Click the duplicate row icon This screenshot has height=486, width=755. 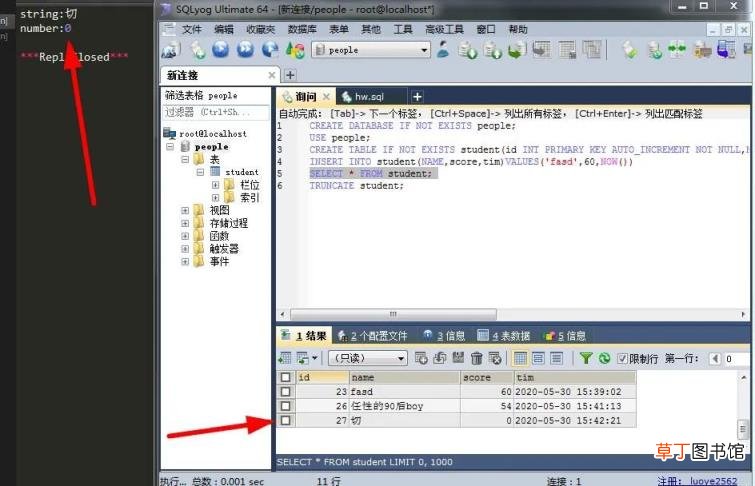pyautogui.click(x=440, y=358)
